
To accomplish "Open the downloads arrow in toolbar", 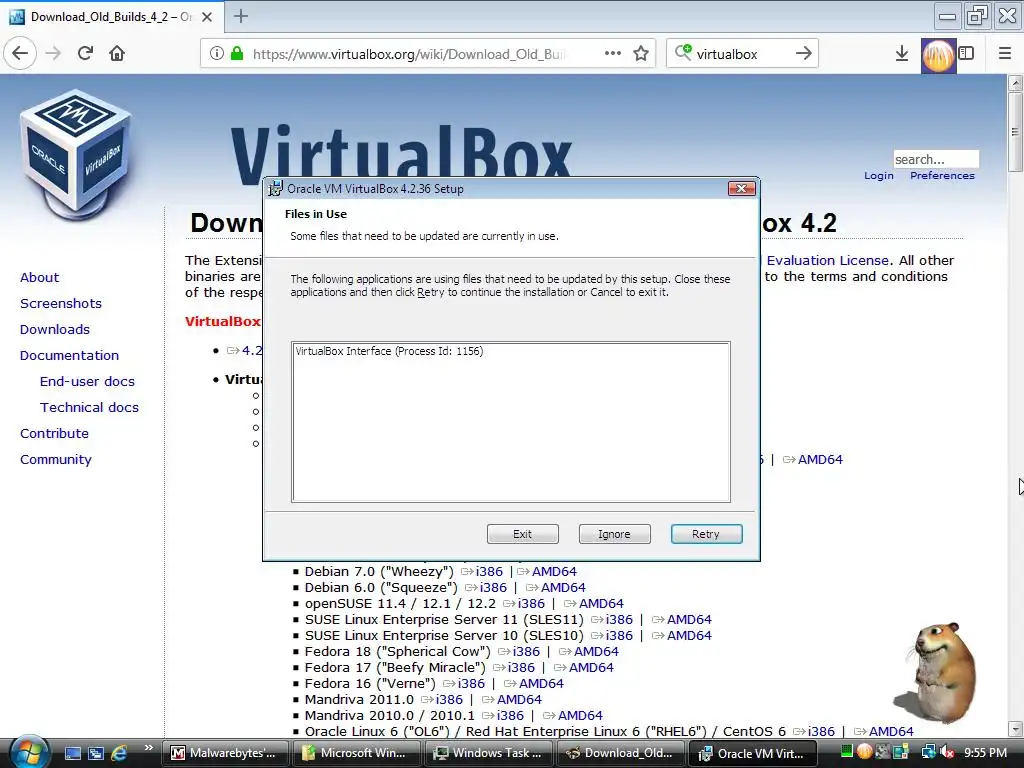I will pos(902,53).
